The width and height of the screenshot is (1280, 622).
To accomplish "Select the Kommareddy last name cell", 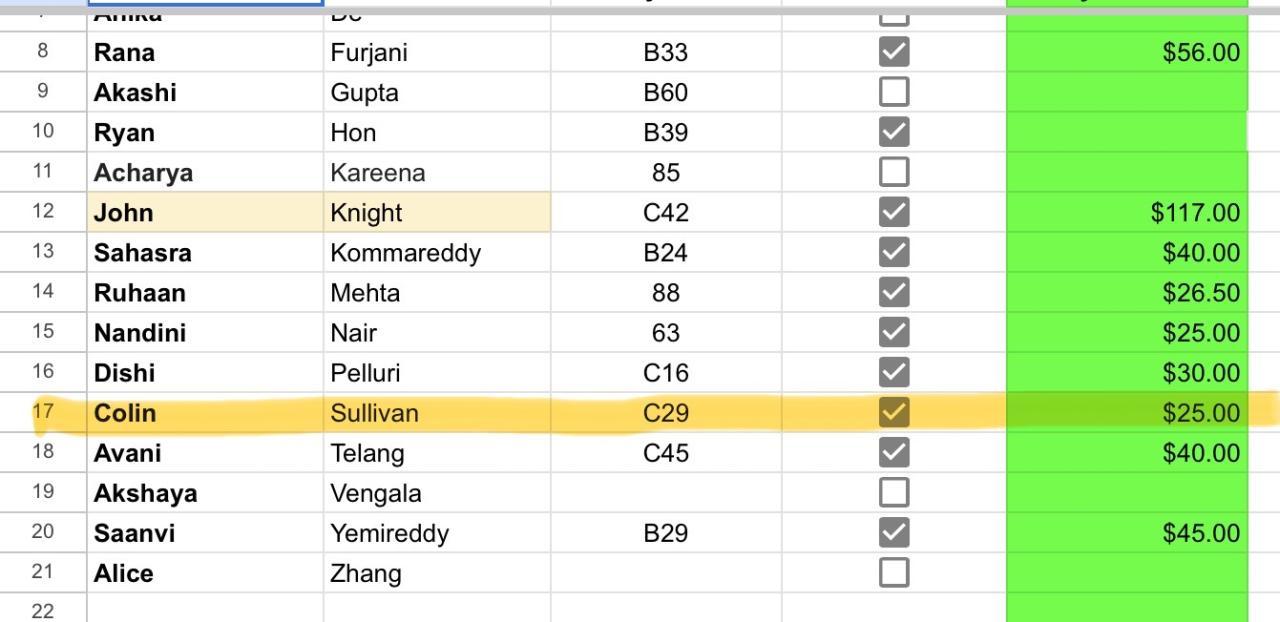I will [436, 253].
